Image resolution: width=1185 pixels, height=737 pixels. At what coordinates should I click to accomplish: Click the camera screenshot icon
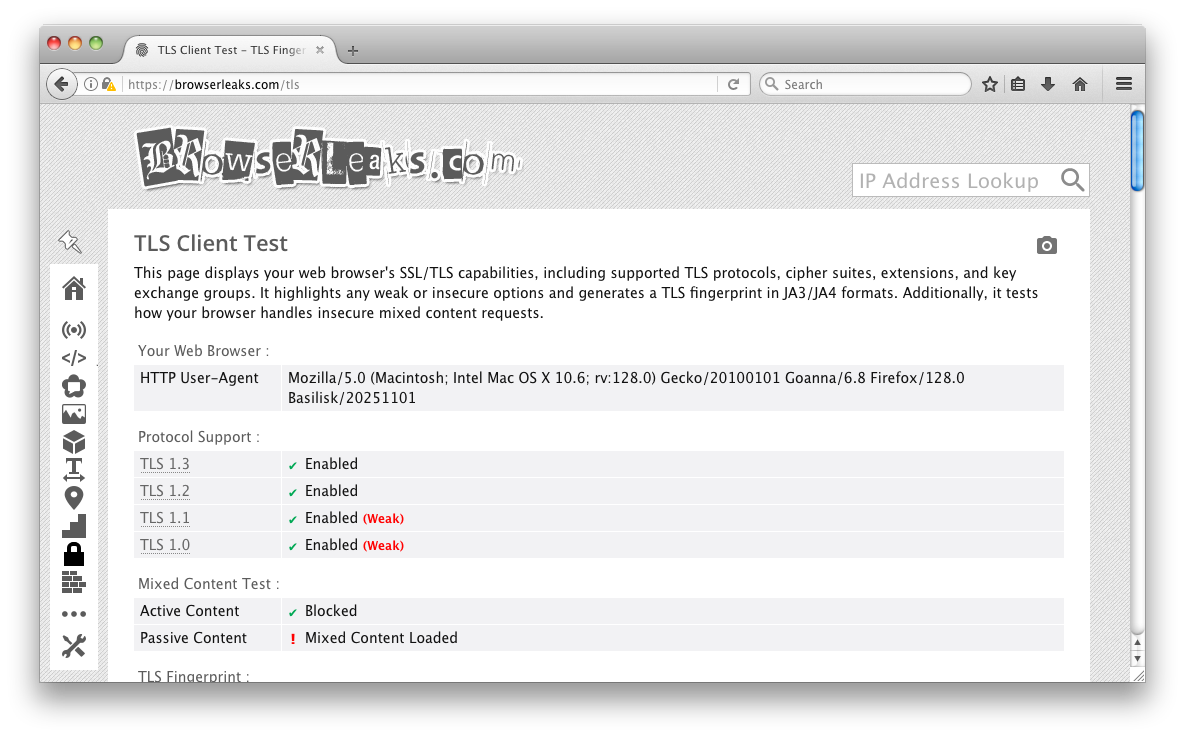(1046, 245)
